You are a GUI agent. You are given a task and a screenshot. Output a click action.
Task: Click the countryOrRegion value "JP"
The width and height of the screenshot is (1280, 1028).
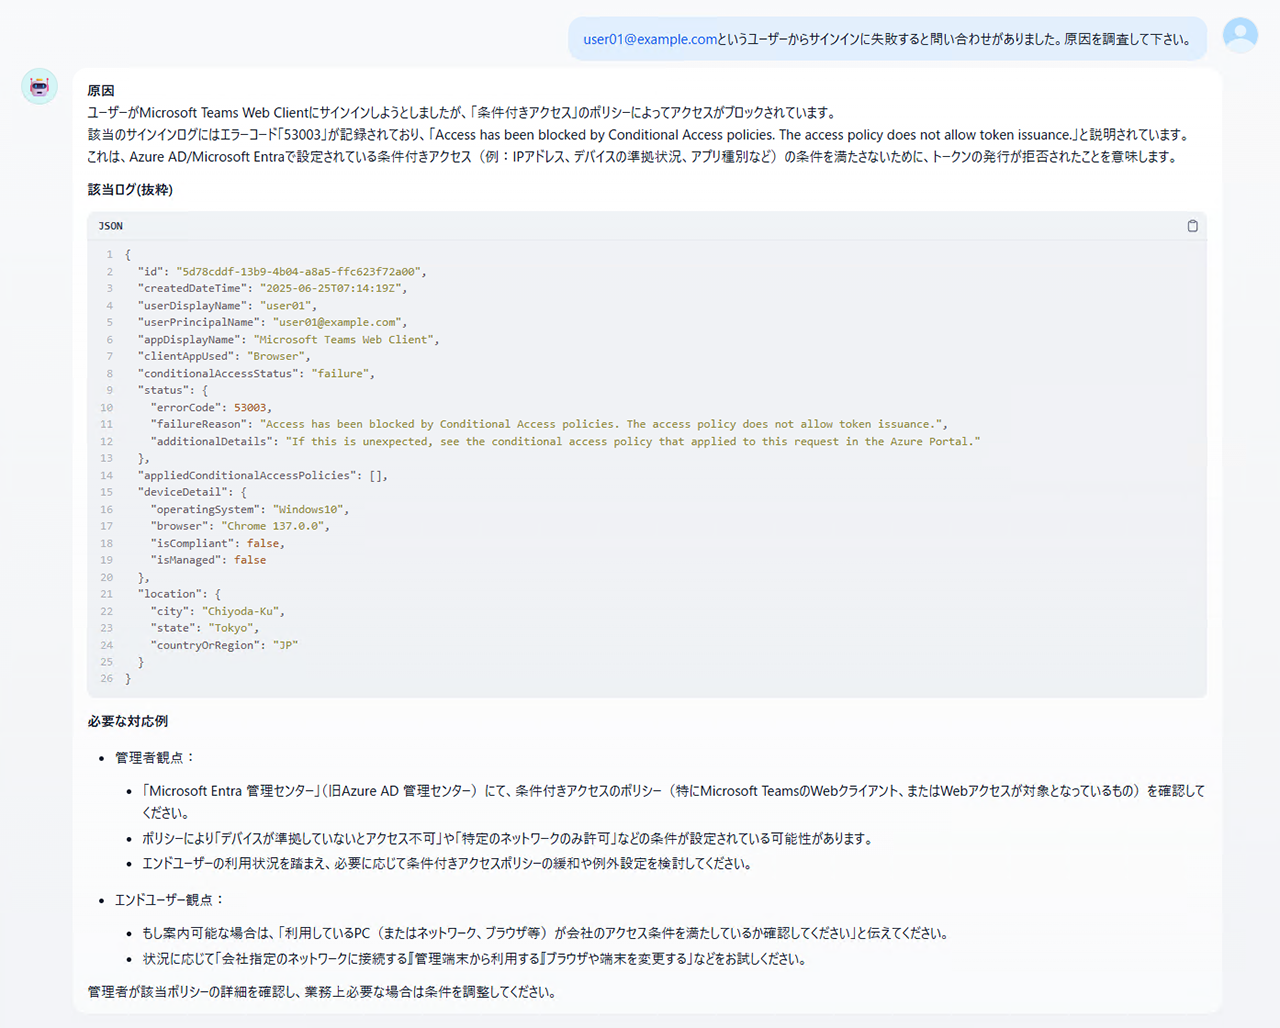pos(285,645)
